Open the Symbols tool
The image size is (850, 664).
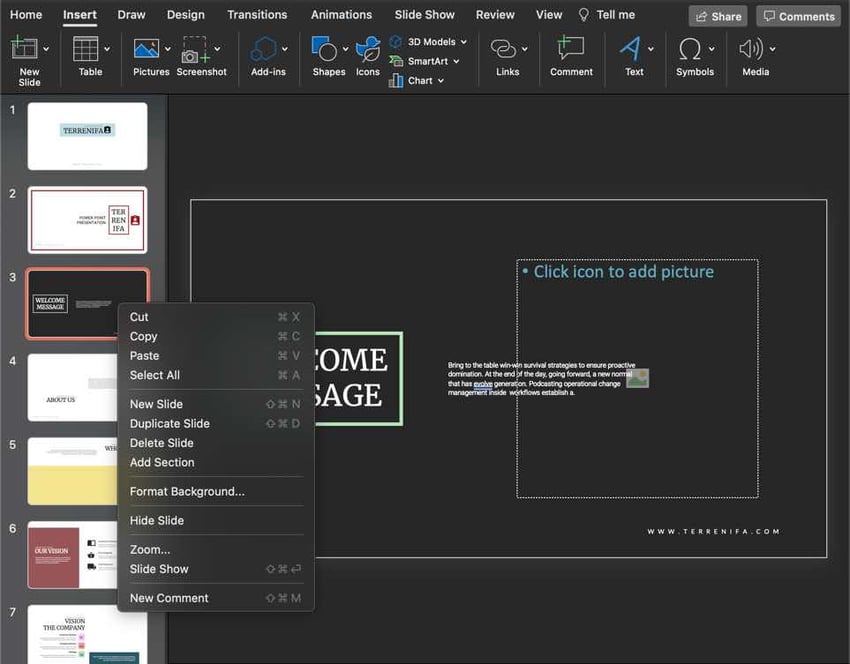click(x=690, y=50)
